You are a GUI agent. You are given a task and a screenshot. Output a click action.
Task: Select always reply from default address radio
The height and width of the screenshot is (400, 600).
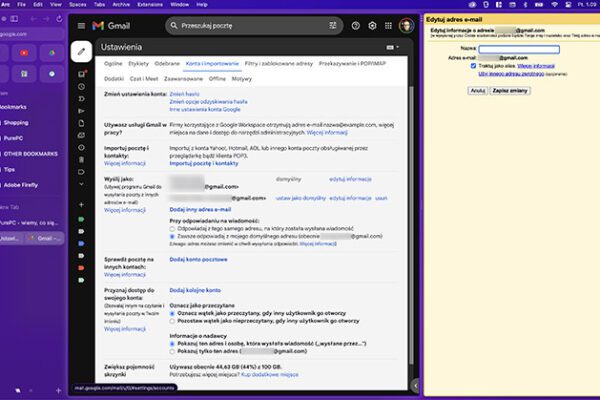pos(172,237)
